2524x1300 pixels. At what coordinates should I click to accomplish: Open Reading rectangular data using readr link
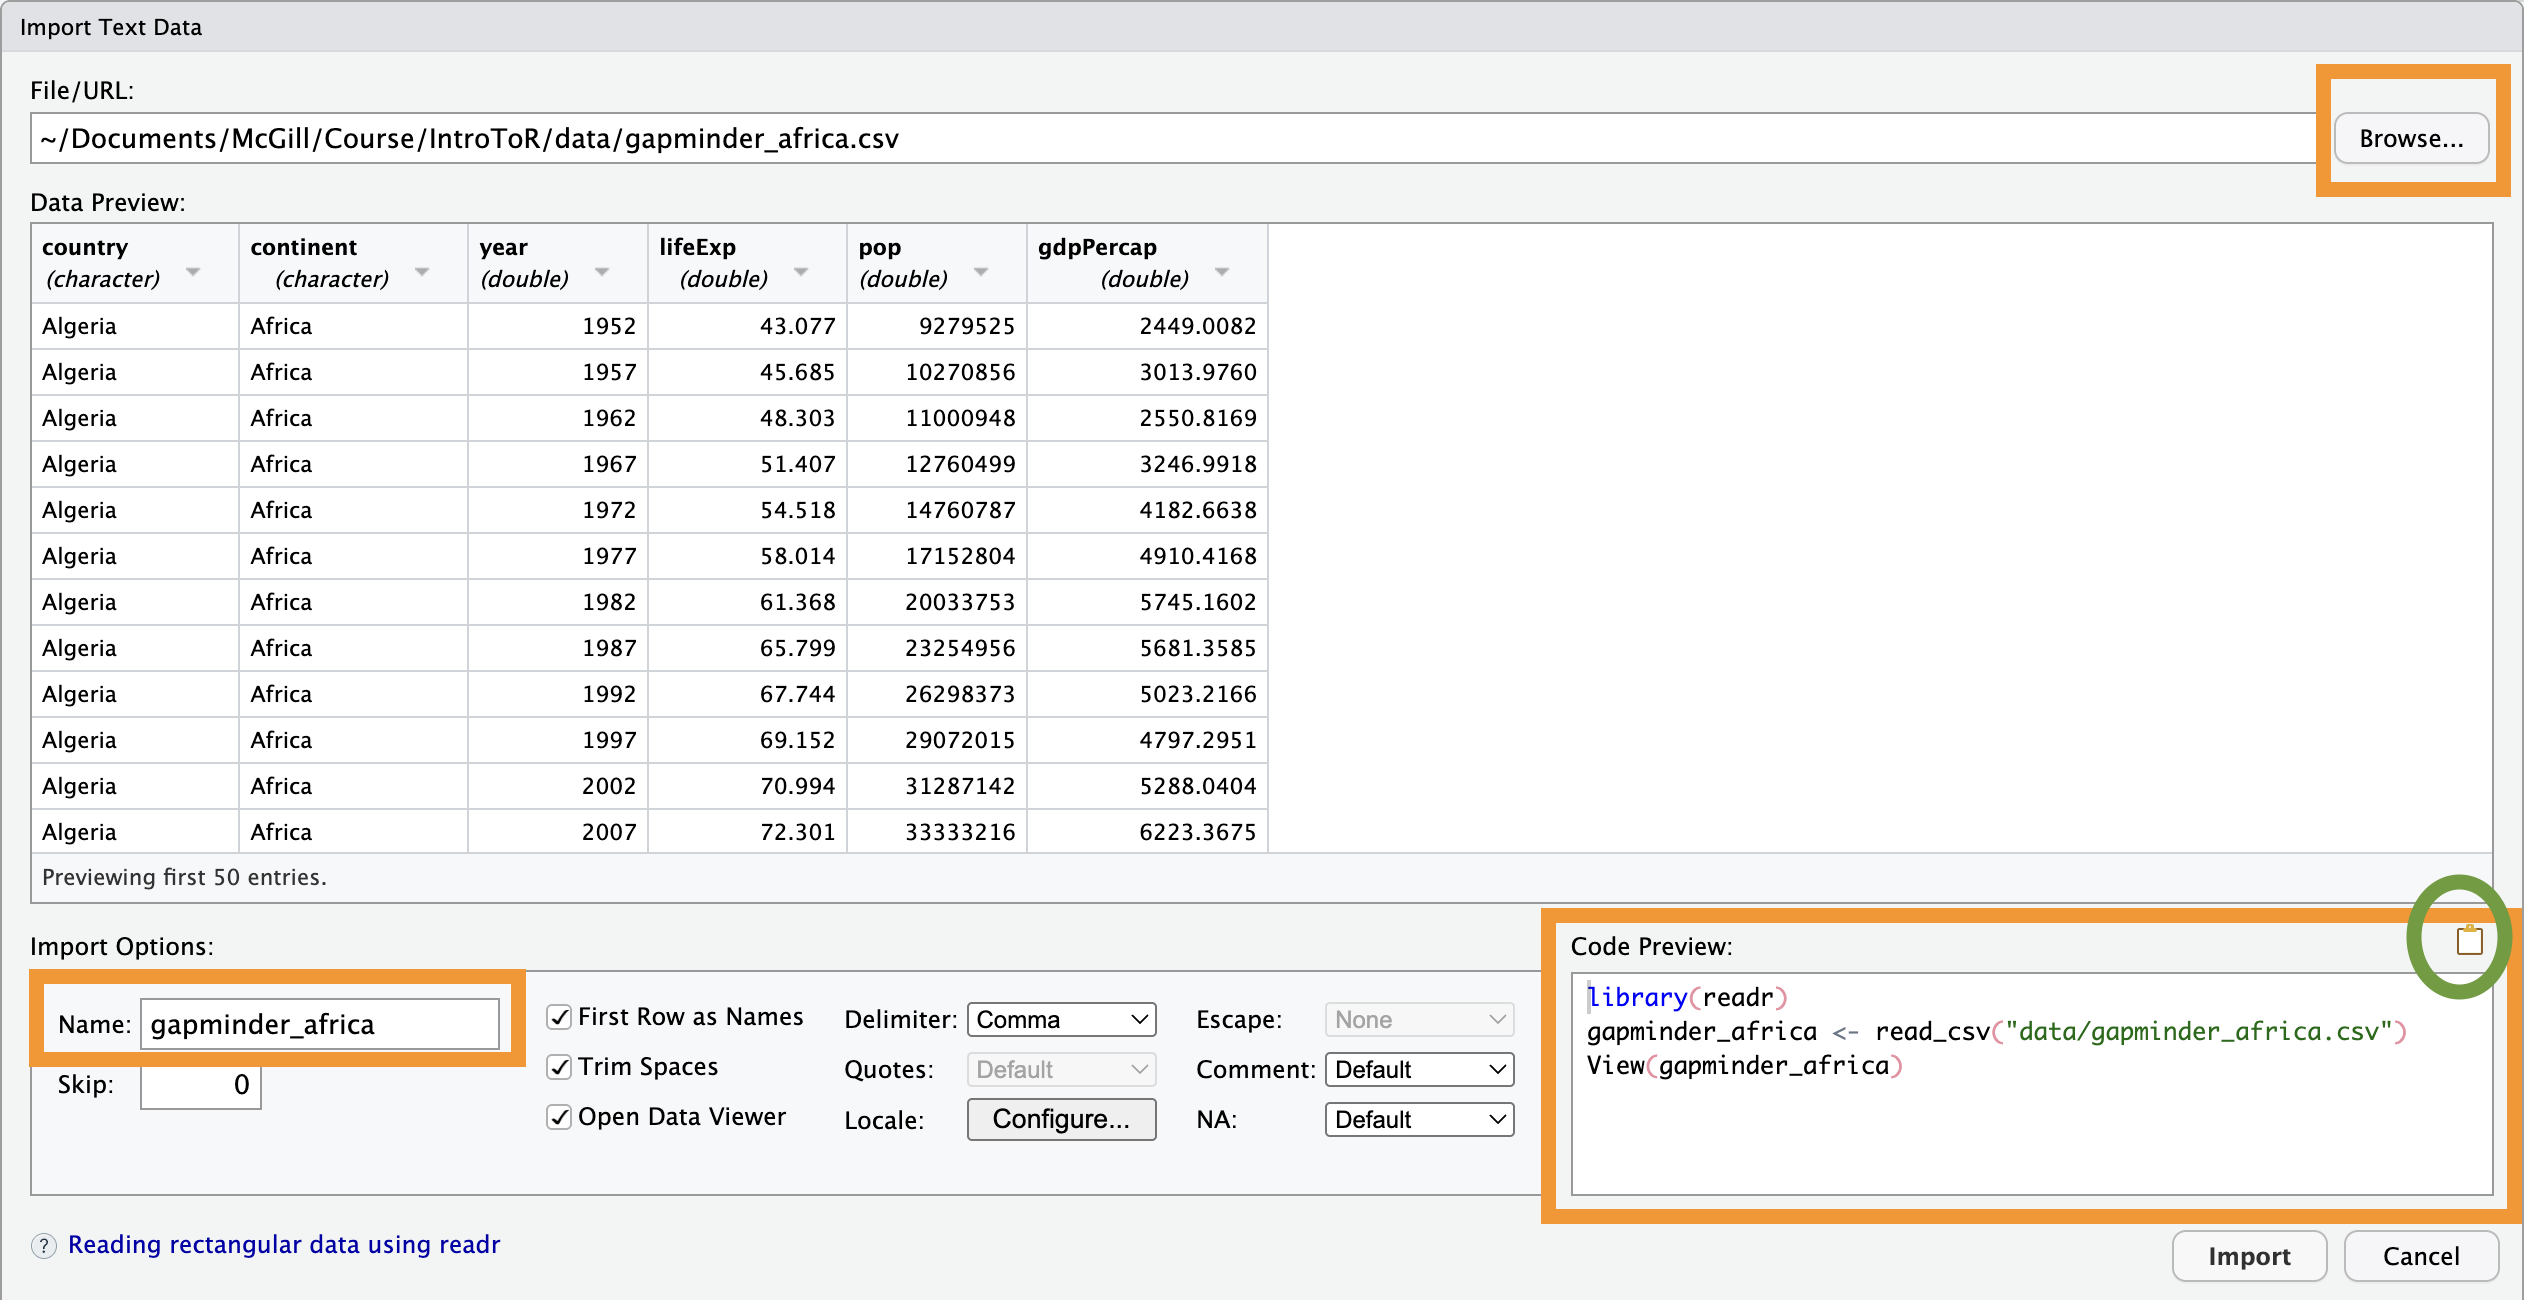coord(284,1245)
